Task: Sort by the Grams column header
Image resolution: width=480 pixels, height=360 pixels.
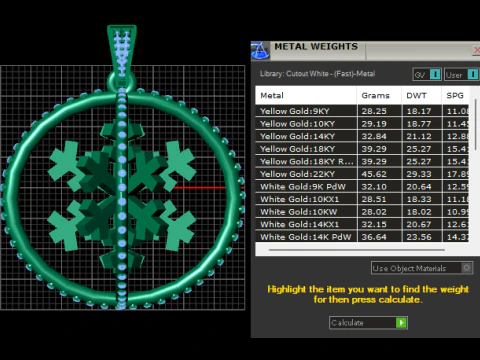Action: point(379,96)
